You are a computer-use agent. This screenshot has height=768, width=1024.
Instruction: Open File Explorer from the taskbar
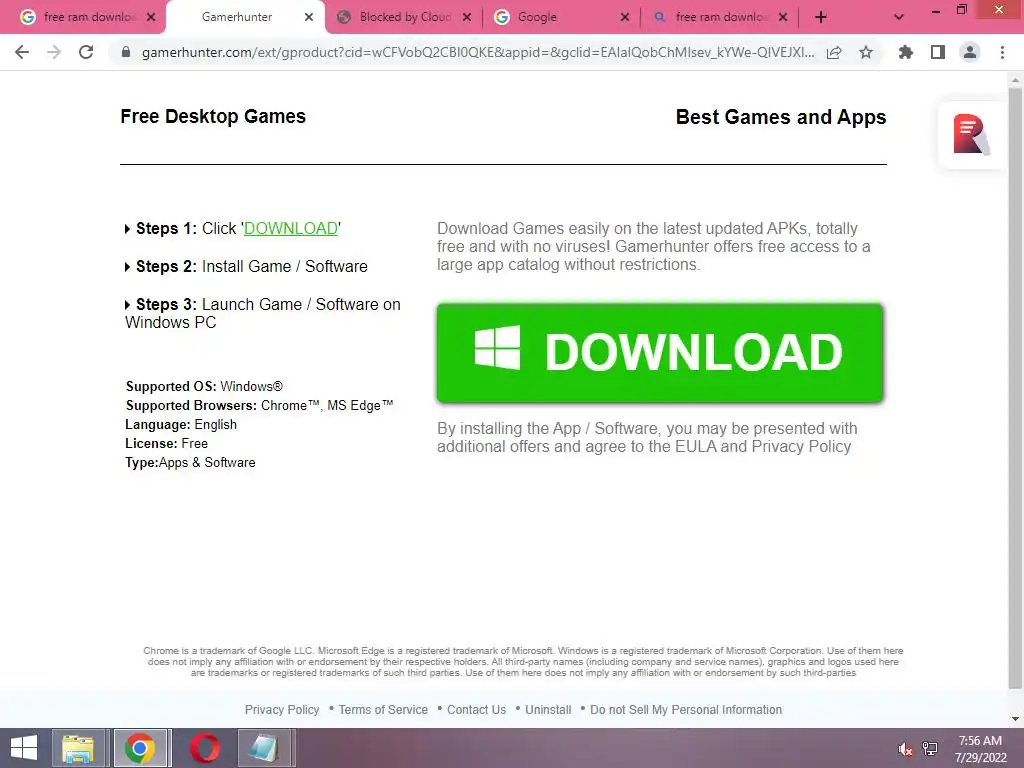click(x=78, y=748)
